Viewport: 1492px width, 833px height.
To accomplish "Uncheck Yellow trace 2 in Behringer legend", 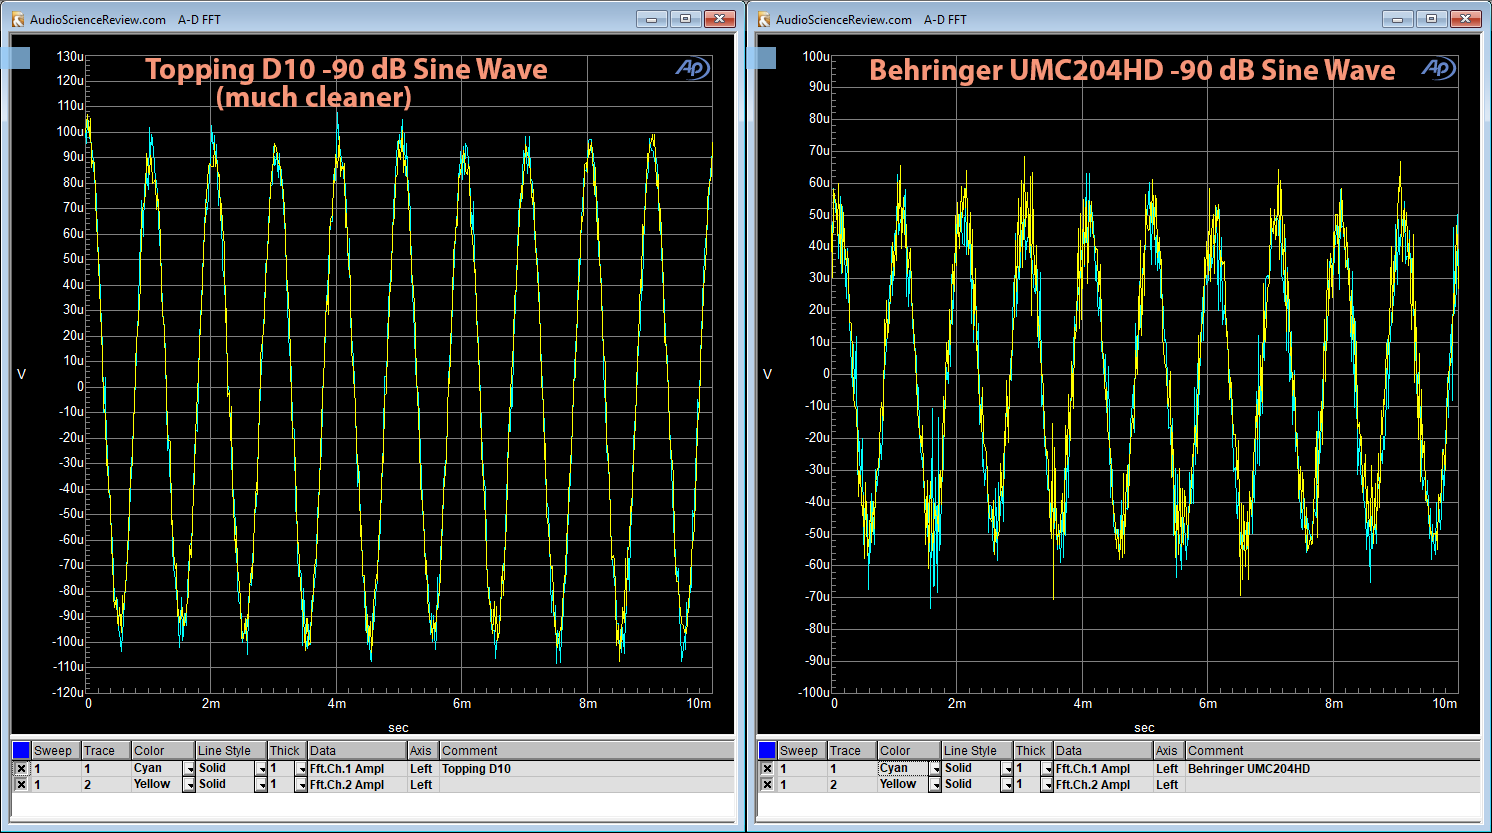I will click(767, 785).
